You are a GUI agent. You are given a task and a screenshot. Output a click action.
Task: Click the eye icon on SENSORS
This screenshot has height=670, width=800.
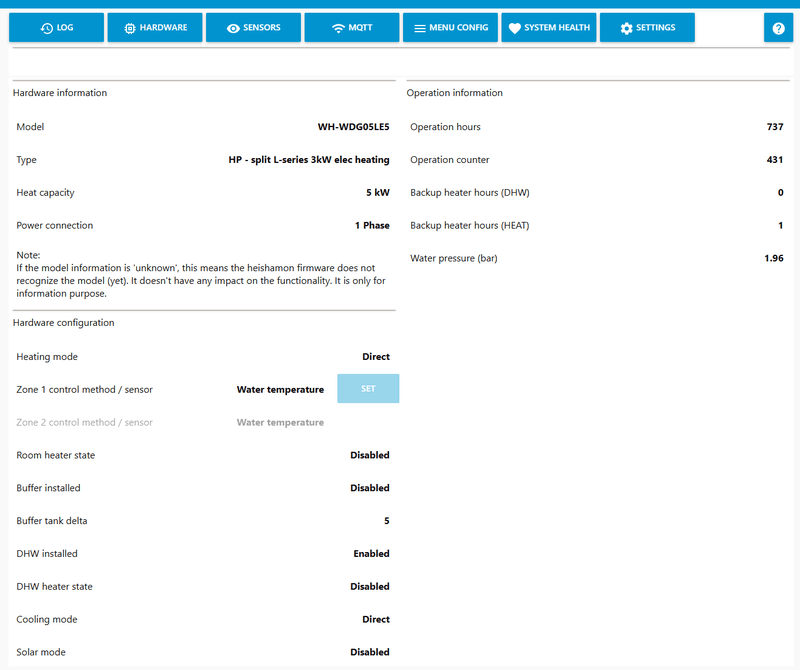pos(233,29)
